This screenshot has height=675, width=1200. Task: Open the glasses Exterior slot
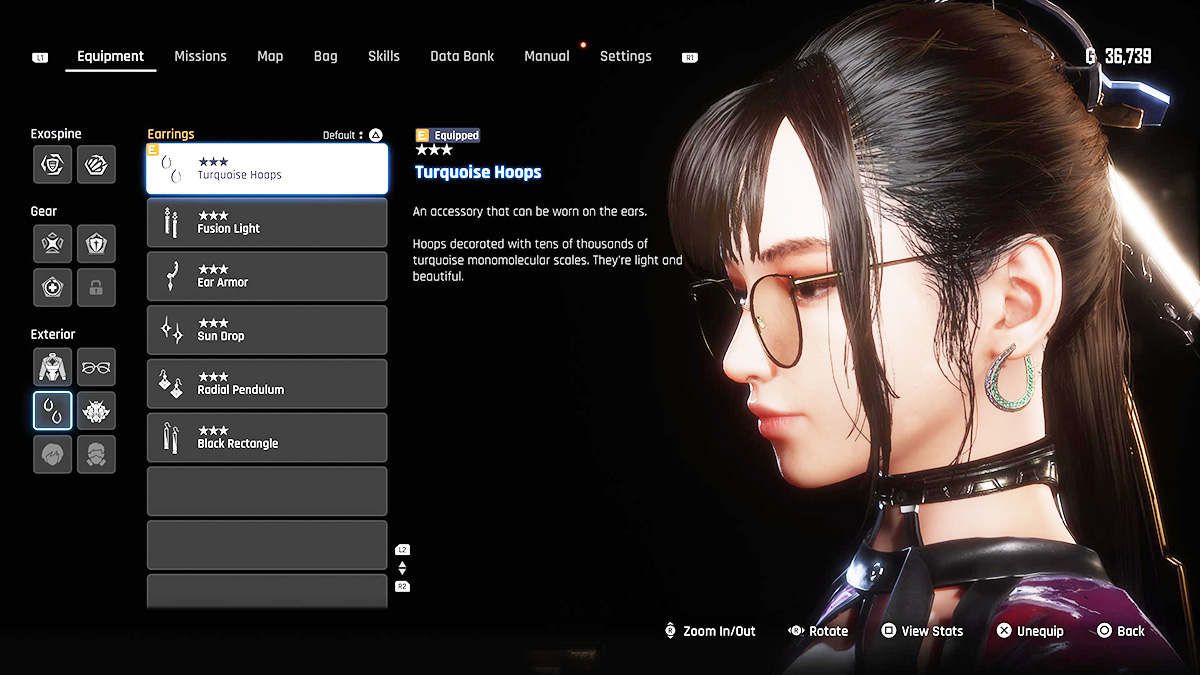click(96, 367)
